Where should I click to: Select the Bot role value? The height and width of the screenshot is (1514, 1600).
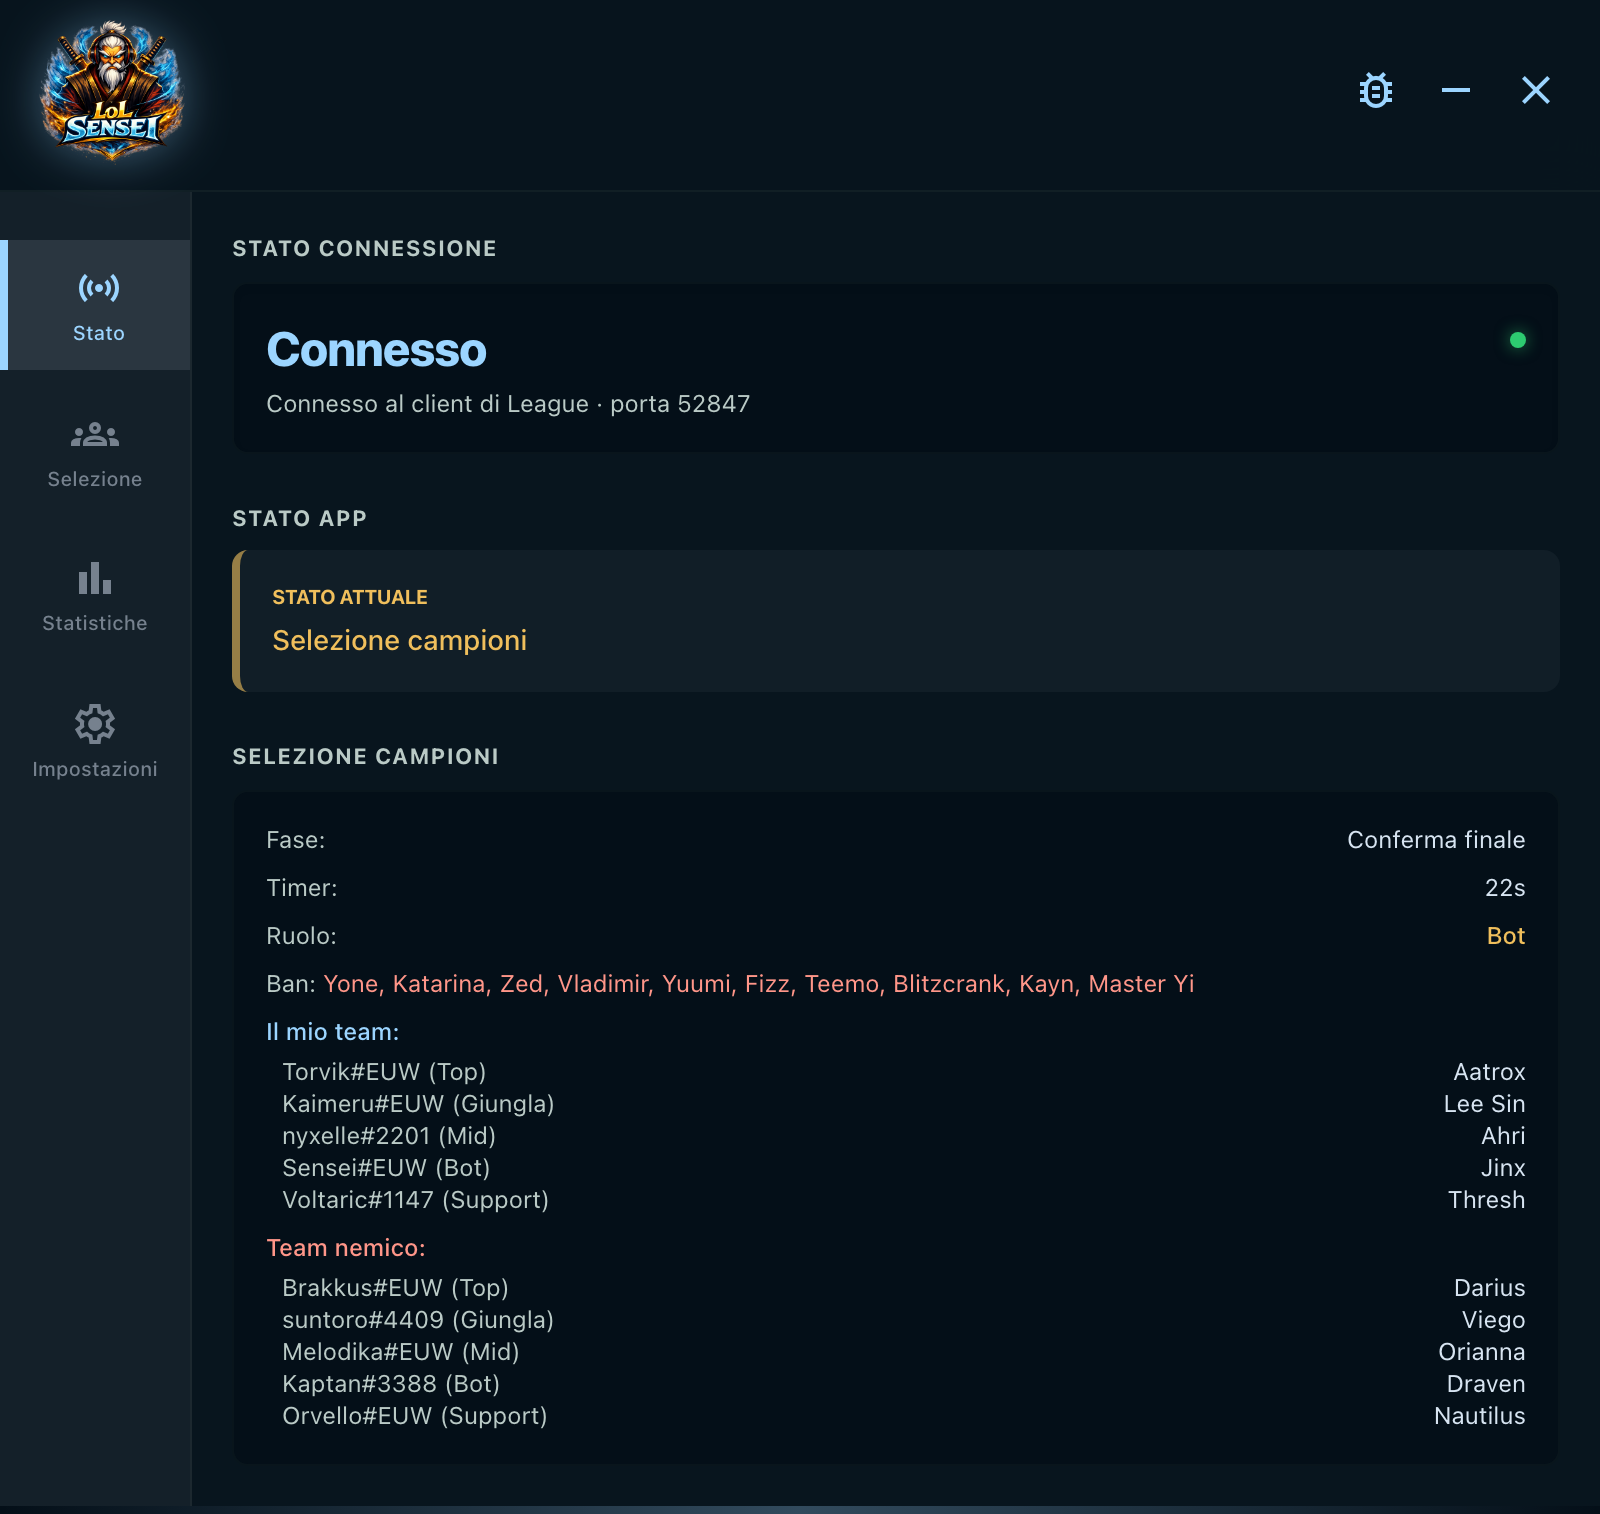(1506, 936)
